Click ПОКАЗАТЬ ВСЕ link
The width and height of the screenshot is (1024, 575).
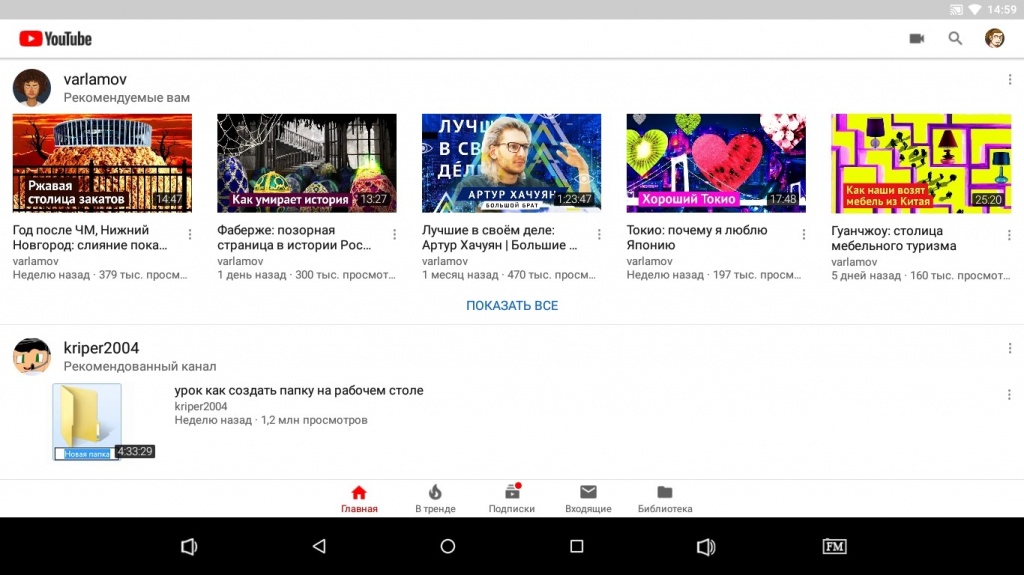pyautogui.click(x=512, y=306)
